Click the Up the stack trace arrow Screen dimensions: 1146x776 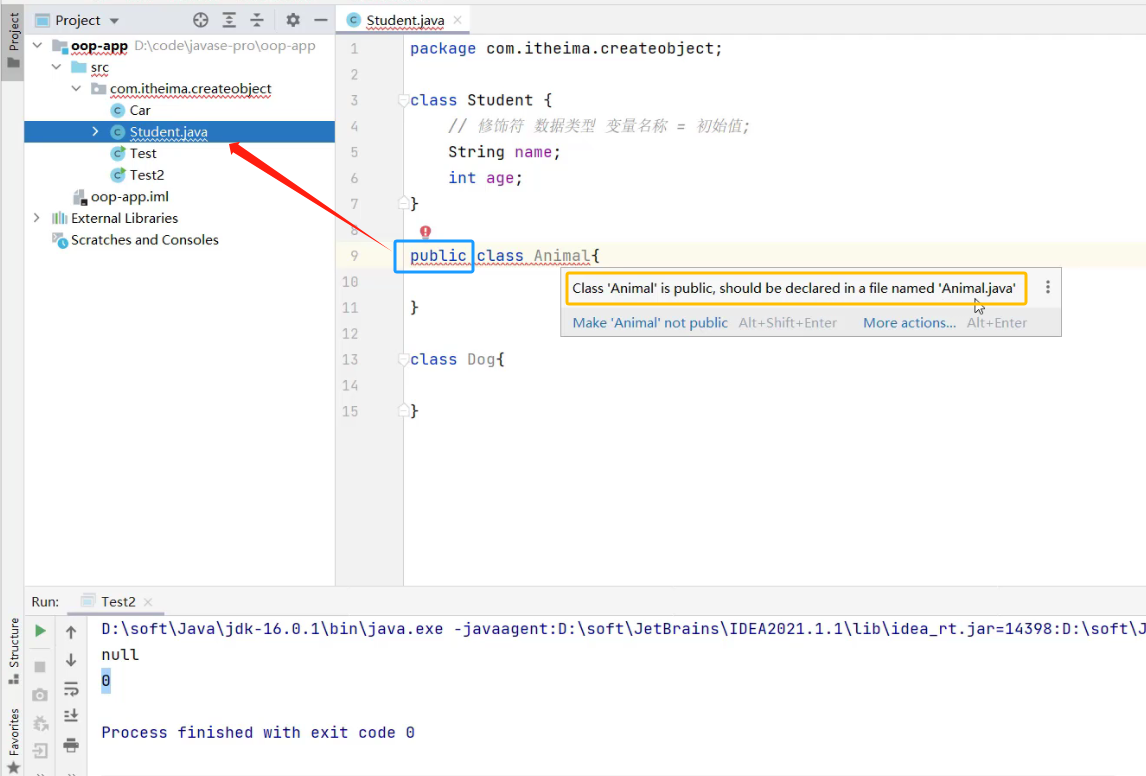pyautogui.click(x=71, y=632)
